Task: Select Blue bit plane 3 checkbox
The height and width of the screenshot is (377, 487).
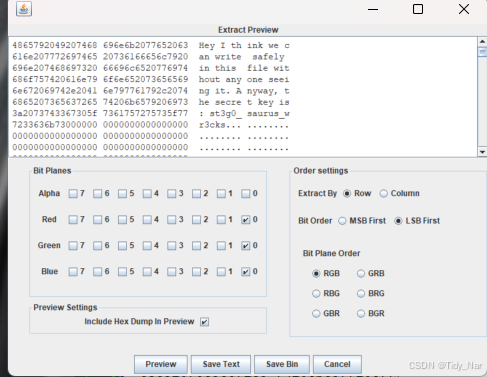Action: (171, 272)
